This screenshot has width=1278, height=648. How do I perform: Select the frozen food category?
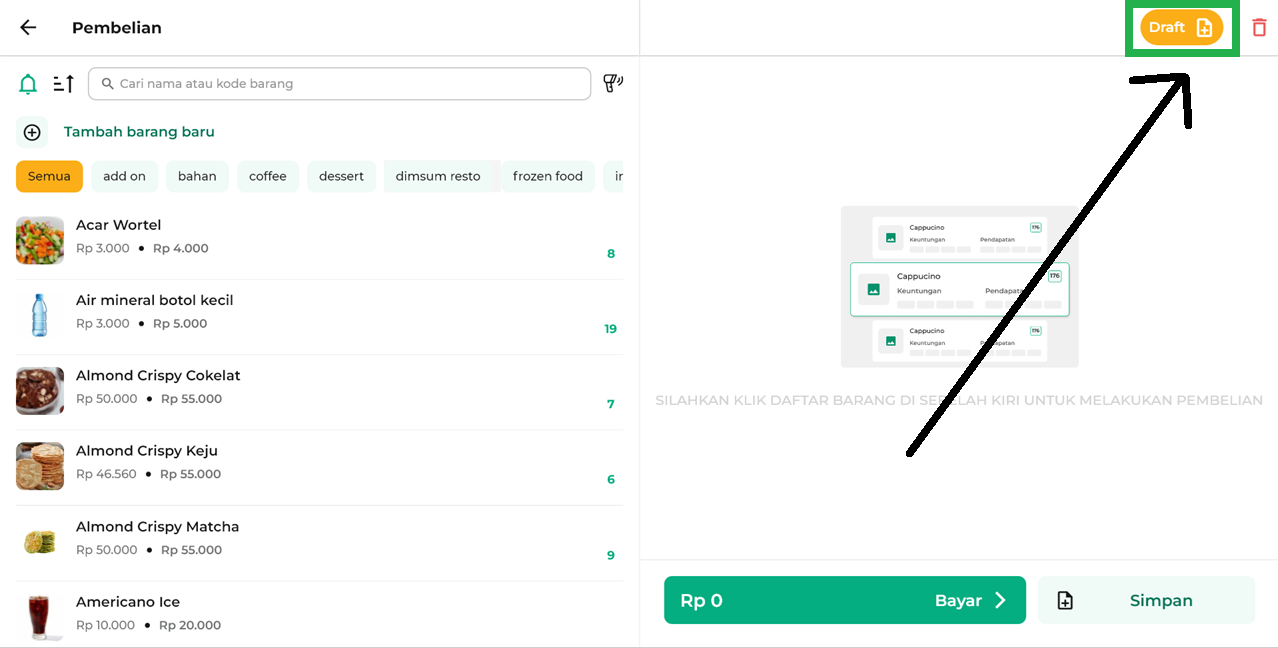coord(547,176)
